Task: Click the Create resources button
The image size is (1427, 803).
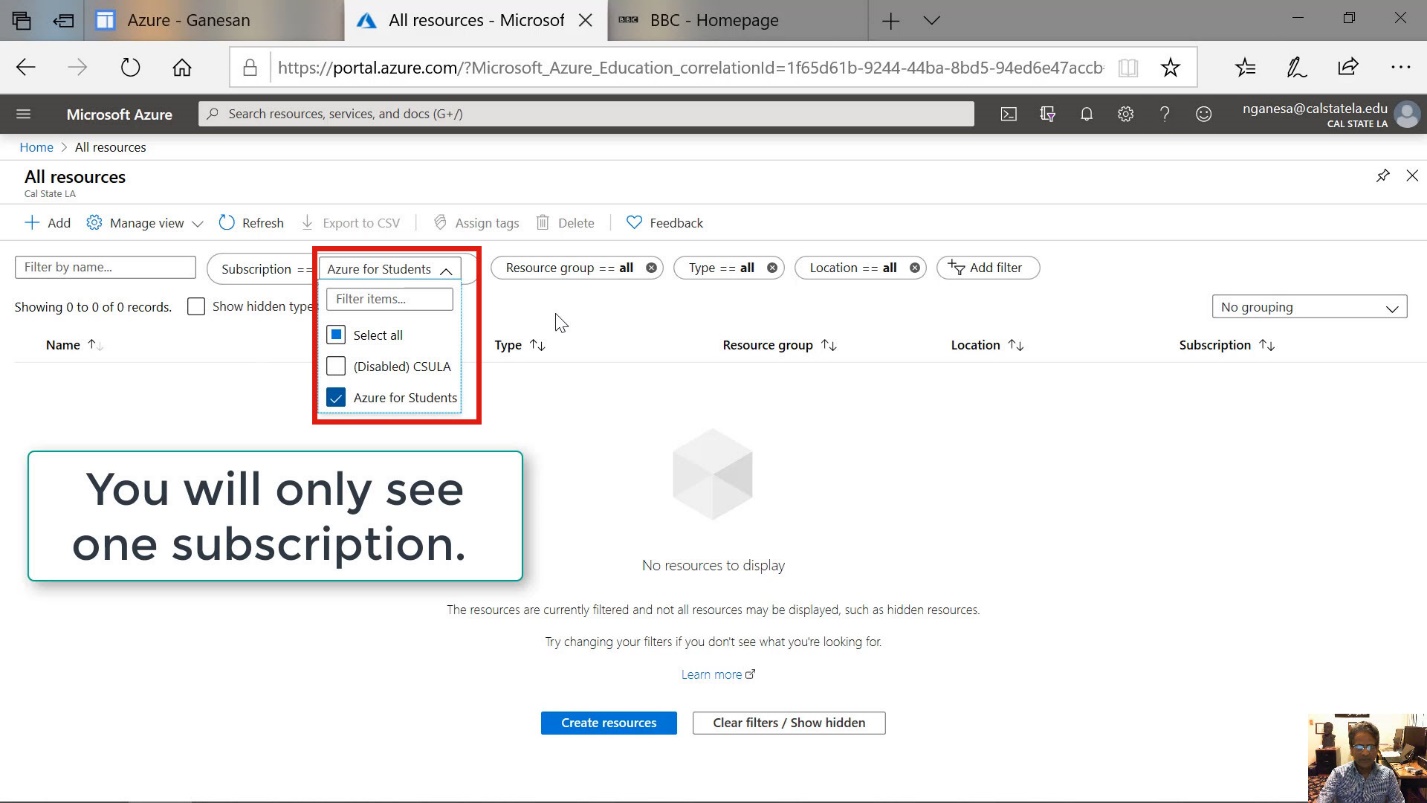Action: click(608, 723)
